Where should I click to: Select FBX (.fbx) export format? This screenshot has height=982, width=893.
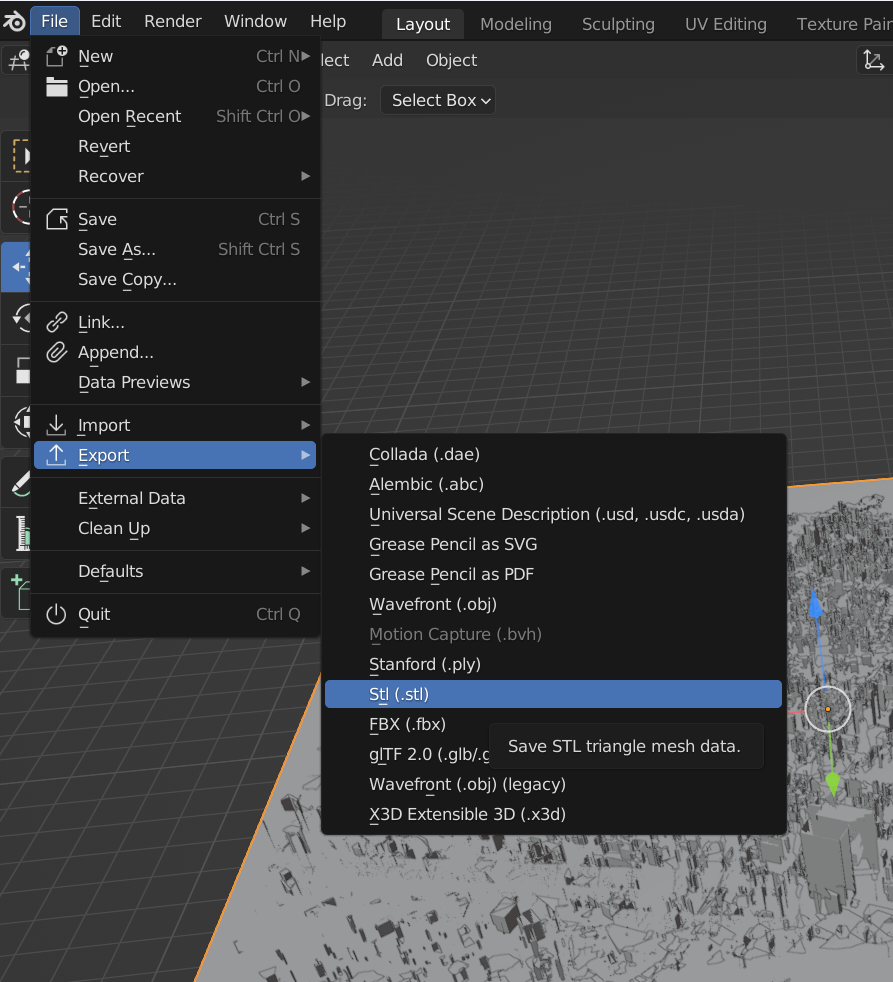point(407,724)
